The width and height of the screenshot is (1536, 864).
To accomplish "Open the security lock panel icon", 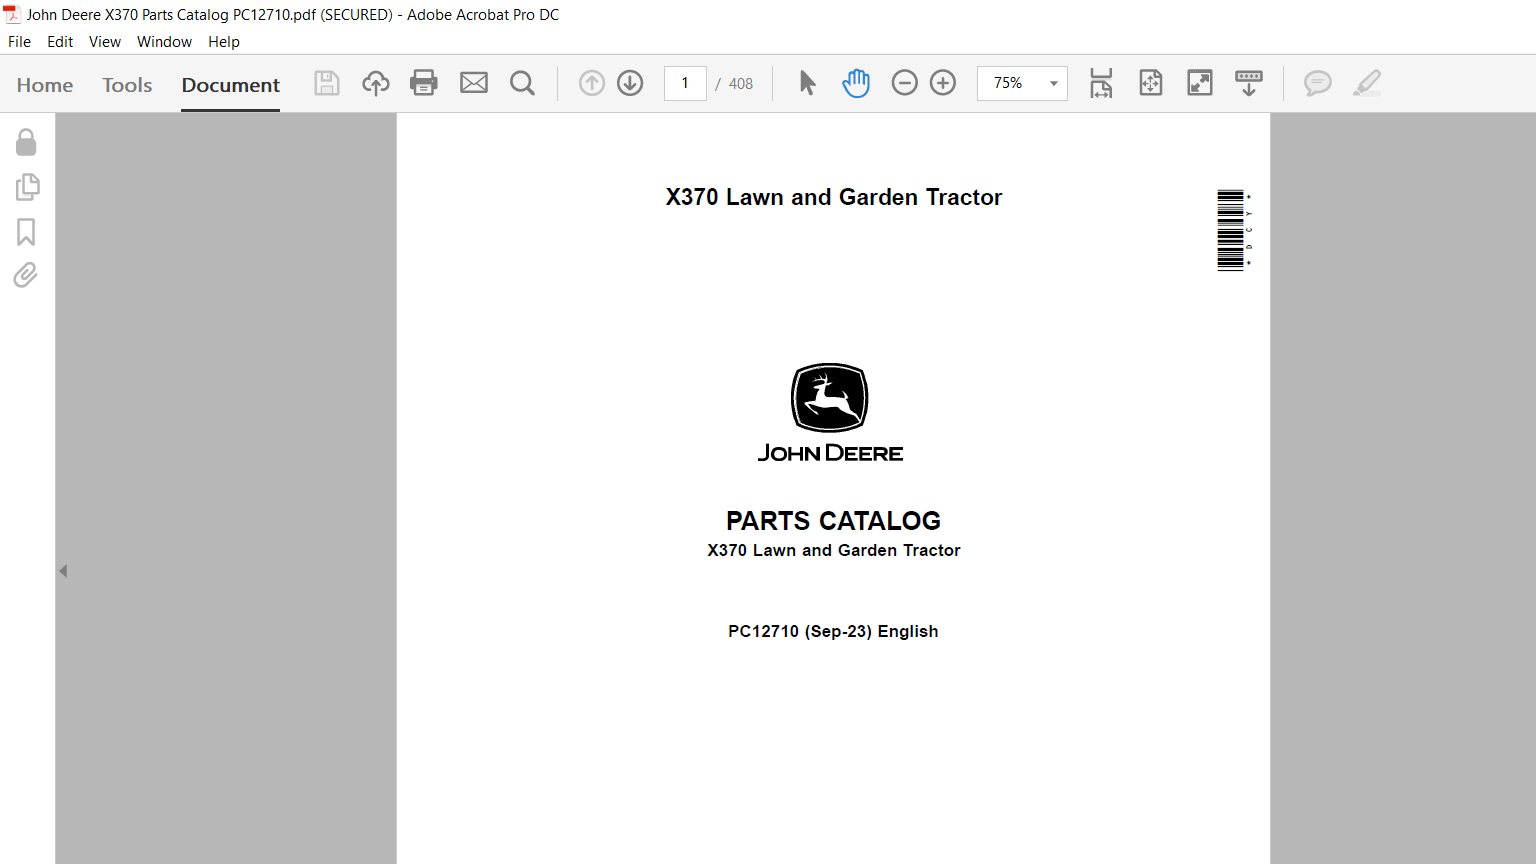I will pyautogui.click(x=26, y=142).
